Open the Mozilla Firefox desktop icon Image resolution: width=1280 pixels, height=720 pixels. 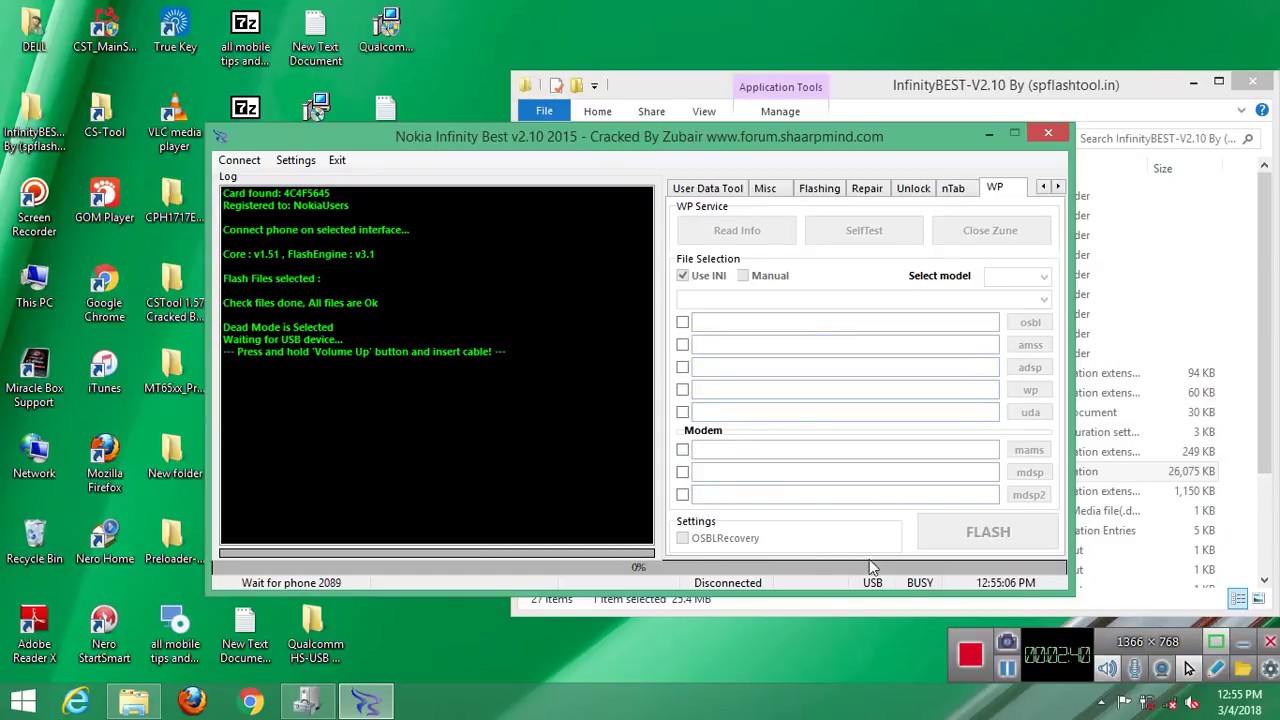point(104,465)
